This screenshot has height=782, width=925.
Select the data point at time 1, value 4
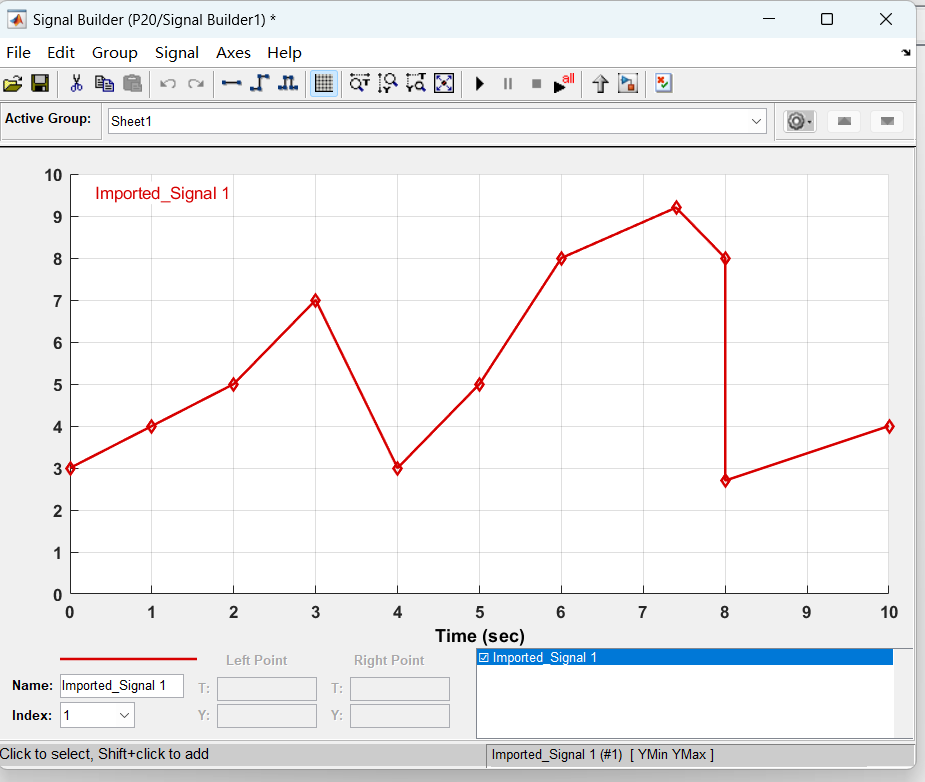(152, 426)
